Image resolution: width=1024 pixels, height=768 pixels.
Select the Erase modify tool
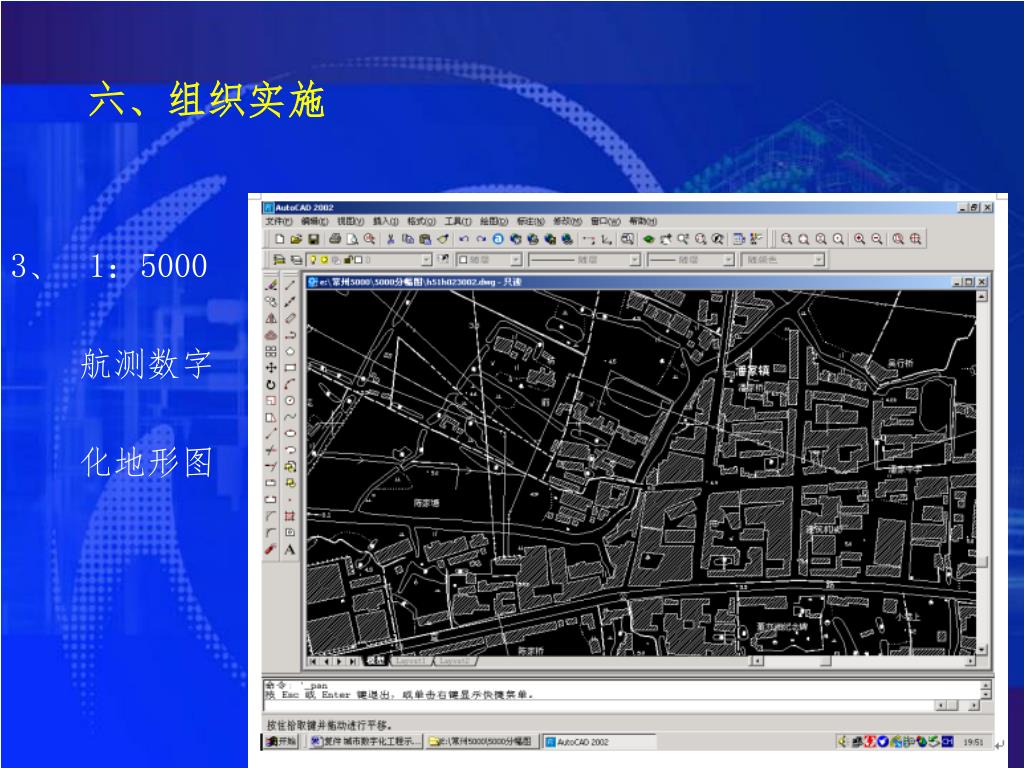point(271,285)
